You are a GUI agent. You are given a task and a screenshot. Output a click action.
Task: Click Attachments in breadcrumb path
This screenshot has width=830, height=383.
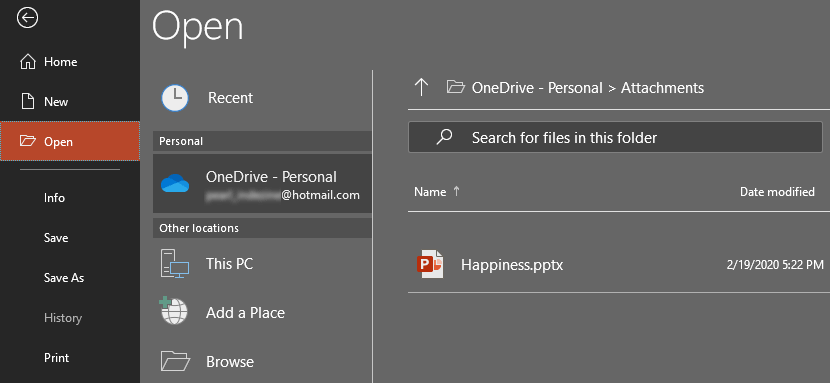tap(662, 87)
